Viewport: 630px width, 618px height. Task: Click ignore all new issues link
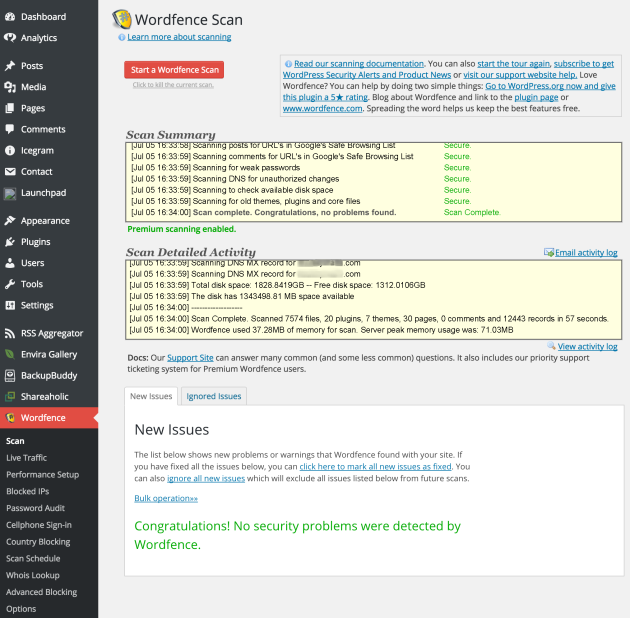206,479
